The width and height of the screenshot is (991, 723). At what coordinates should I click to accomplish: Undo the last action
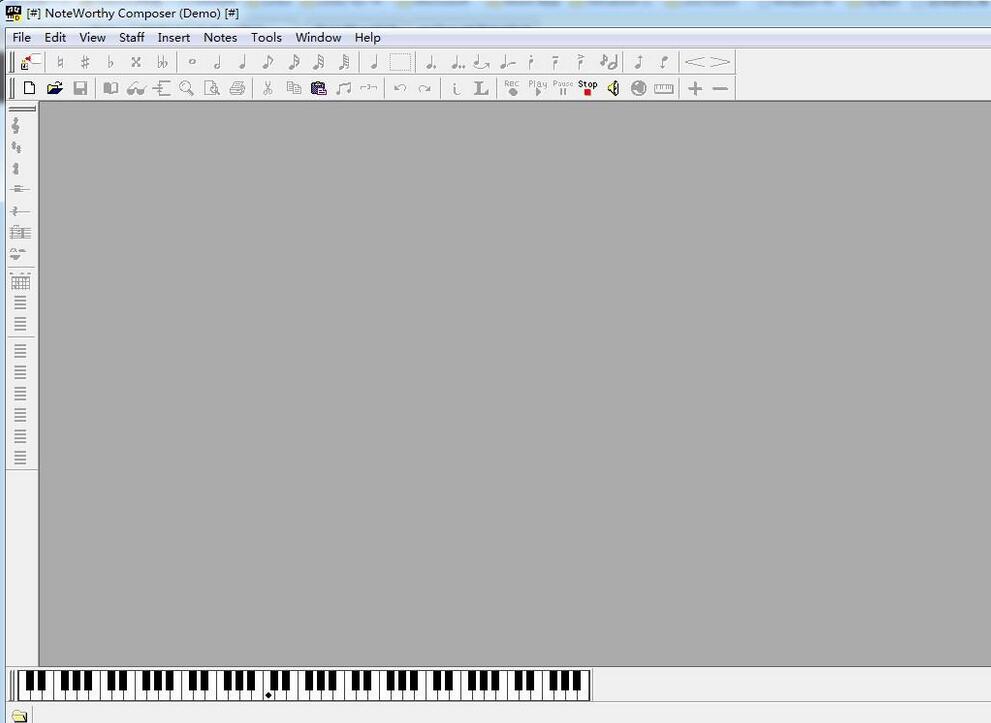[x=399, y=88]
